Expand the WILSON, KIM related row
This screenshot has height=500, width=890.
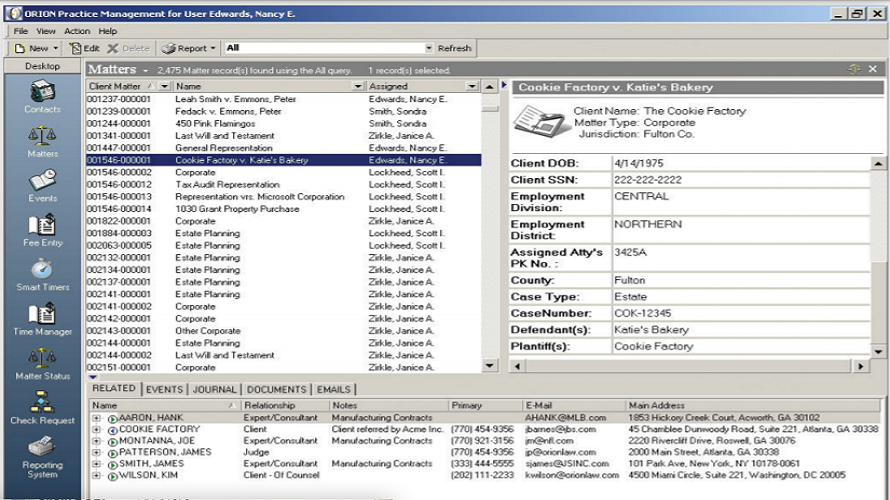tap(96, 476)
